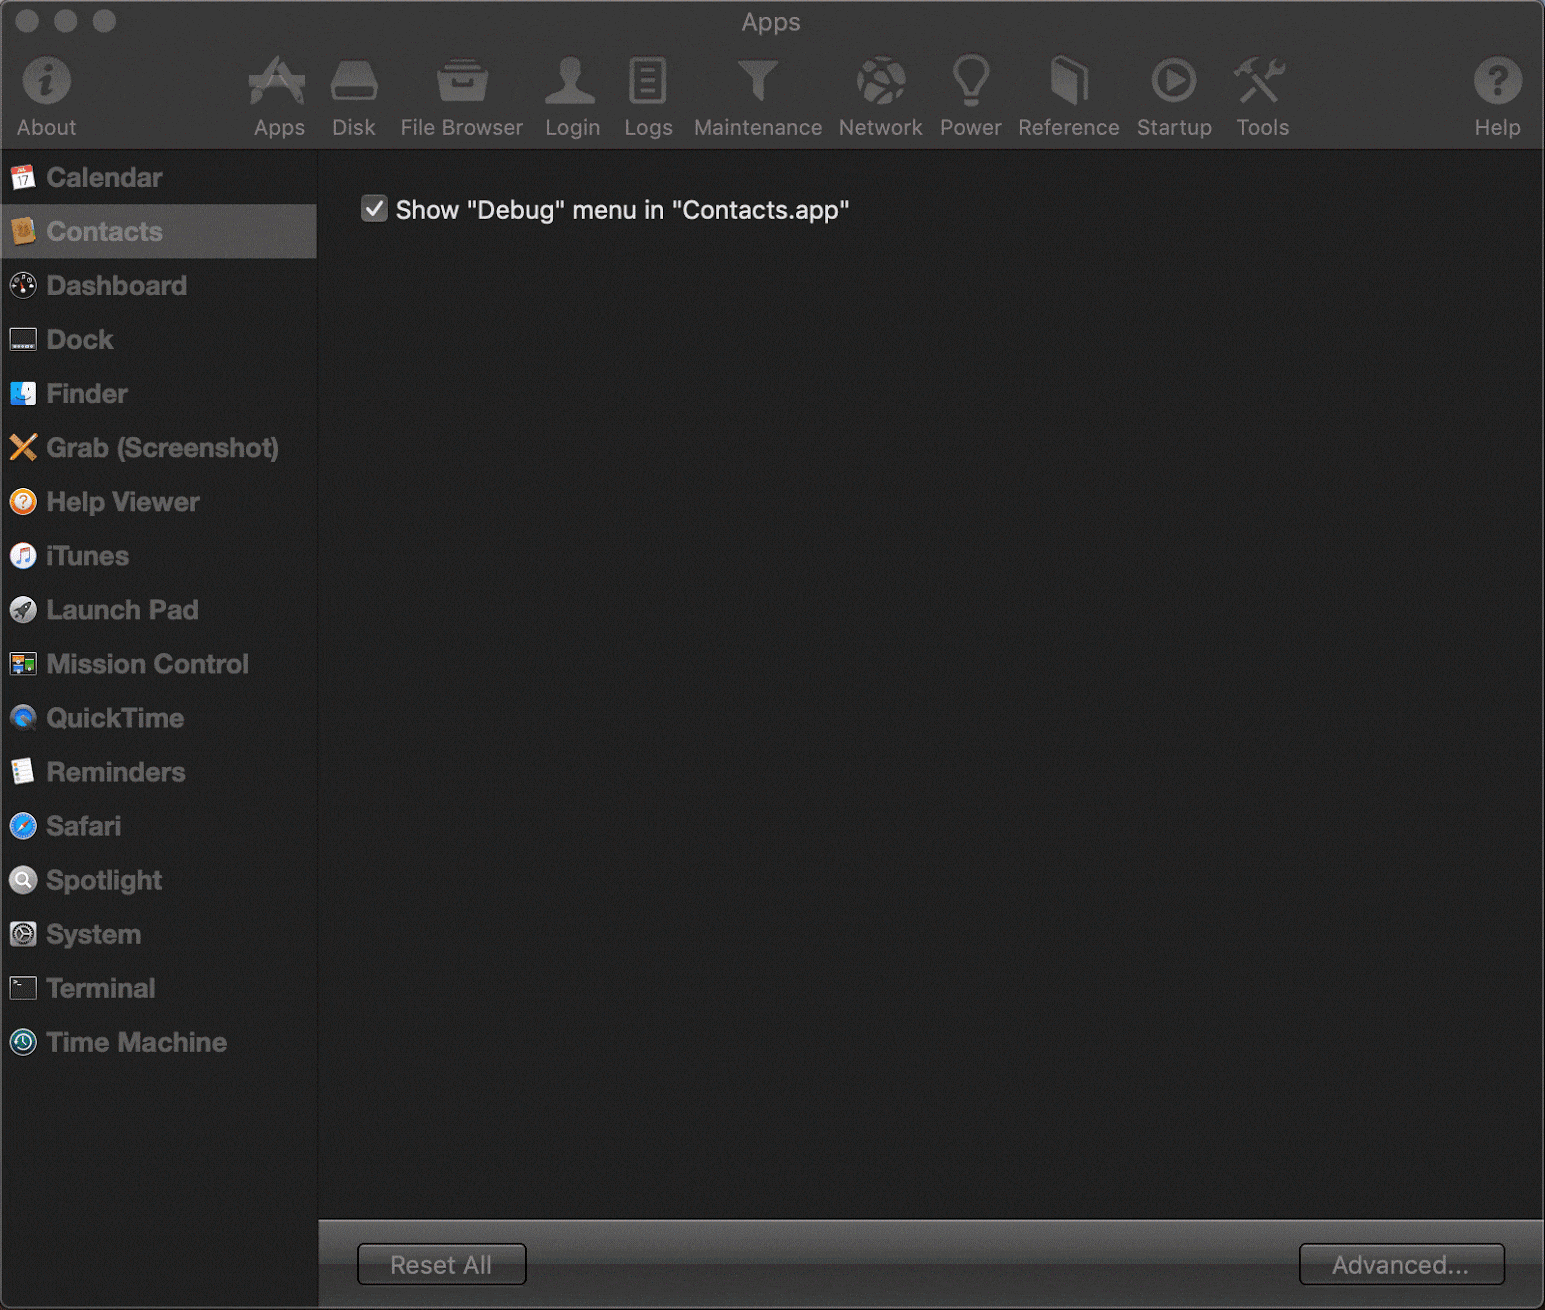Close the Apps window
The height and width of the screenshot is (1310, 1545).
point(27,21)
